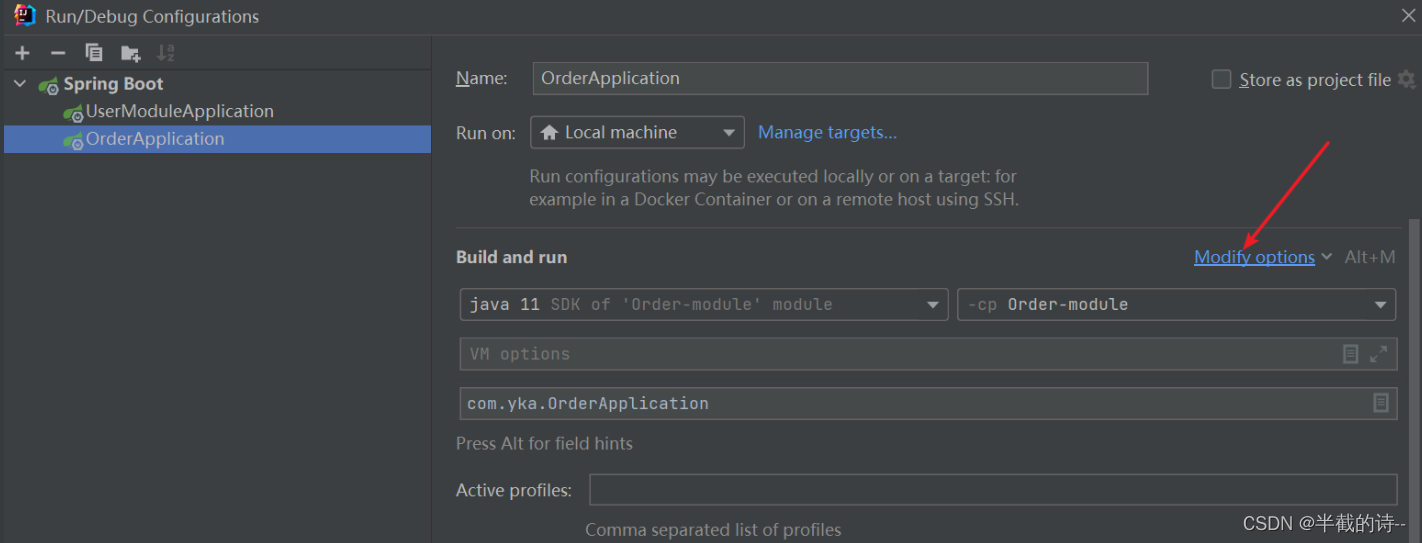
Task: Open the Store as project file gear settings
Action: coord(1406,80)
